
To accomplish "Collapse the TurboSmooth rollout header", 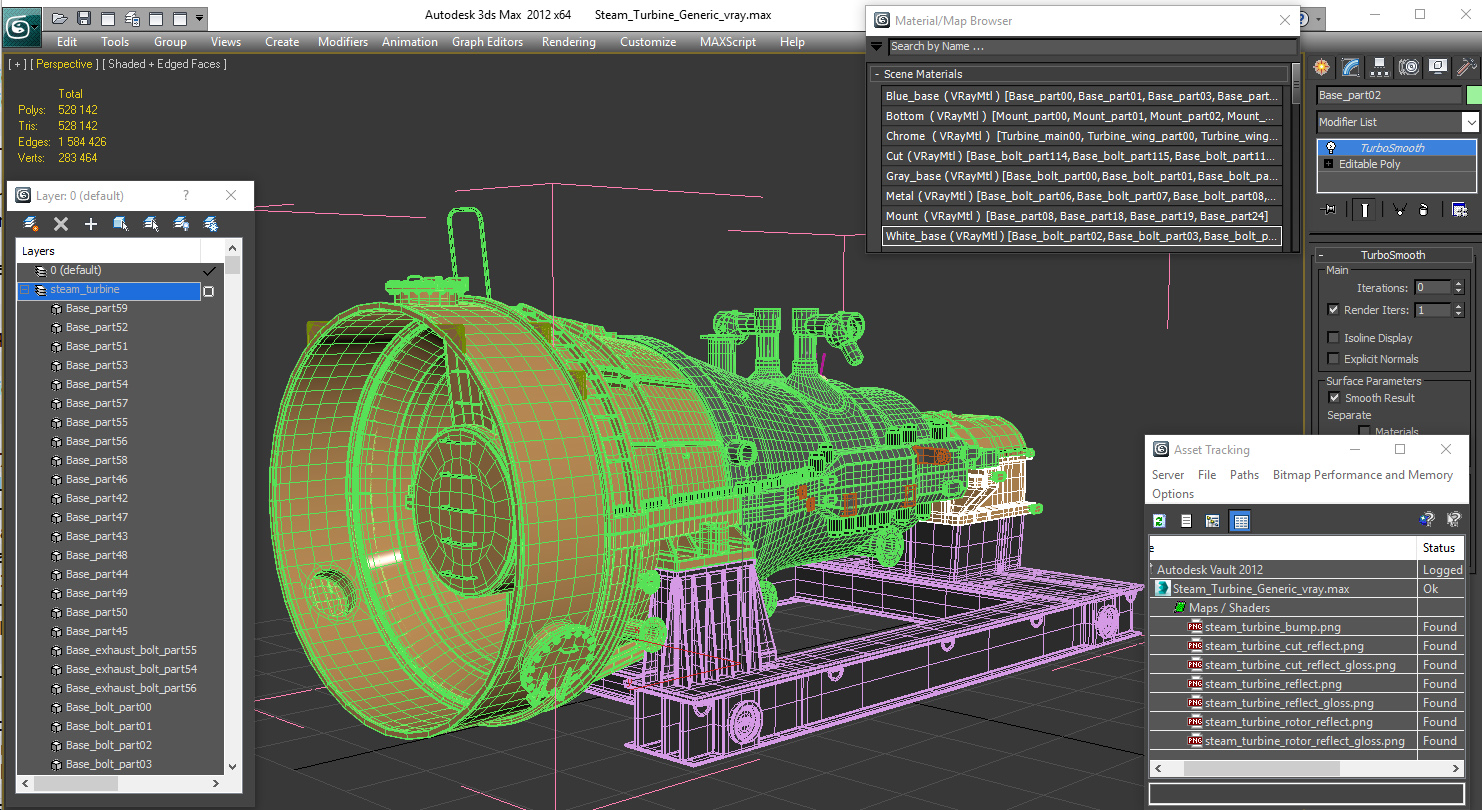I will pos(1393,255).
